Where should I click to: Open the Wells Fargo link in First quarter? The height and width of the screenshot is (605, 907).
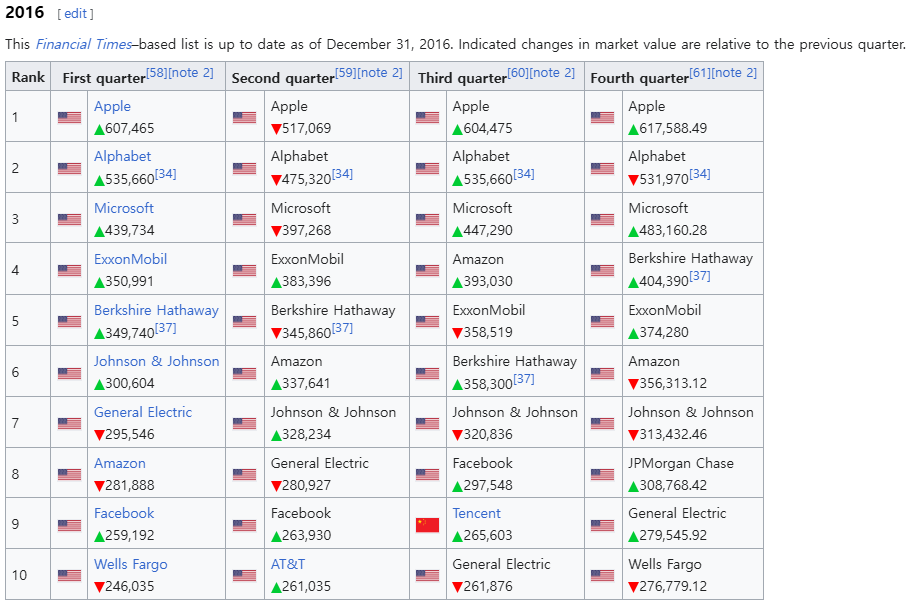[x=131, y=564]
